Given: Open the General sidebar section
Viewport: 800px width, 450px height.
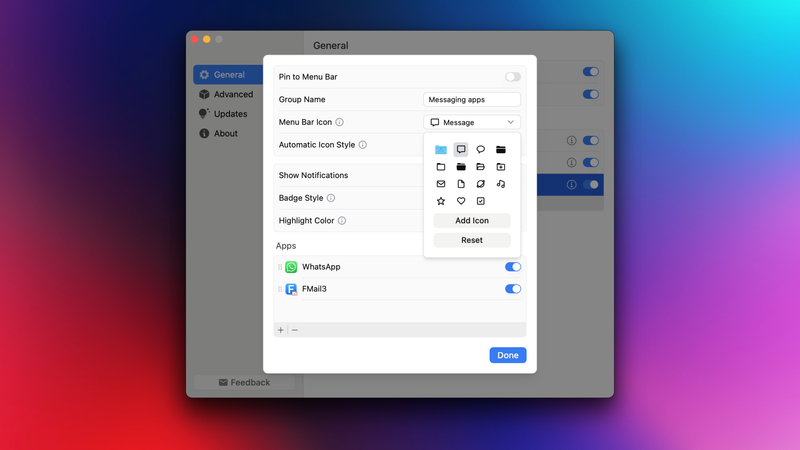Looking at the screenshot, I should 228,74.
